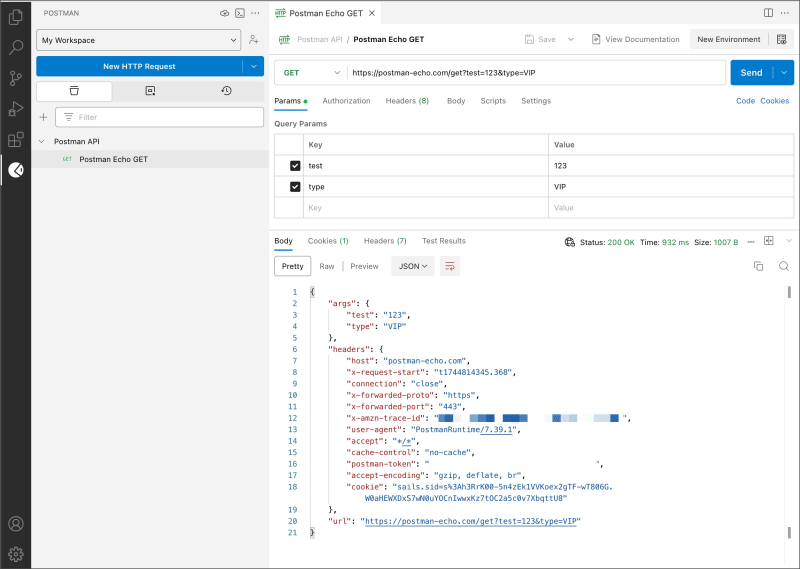This screenshot has width=800, height=569.
Task: Open Send button dropdown arrow
Action: (784, 73)
